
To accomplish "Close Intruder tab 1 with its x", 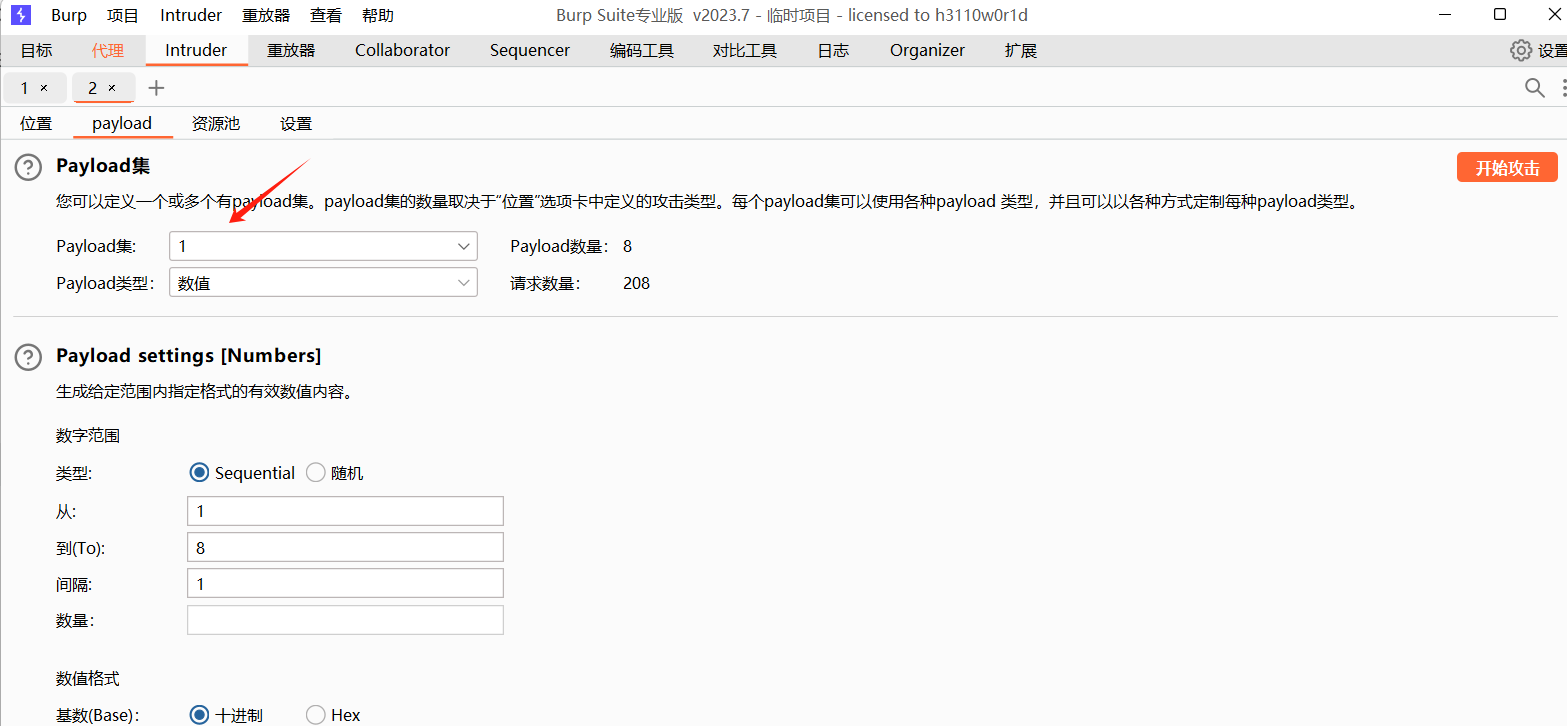I will (44, 88).
